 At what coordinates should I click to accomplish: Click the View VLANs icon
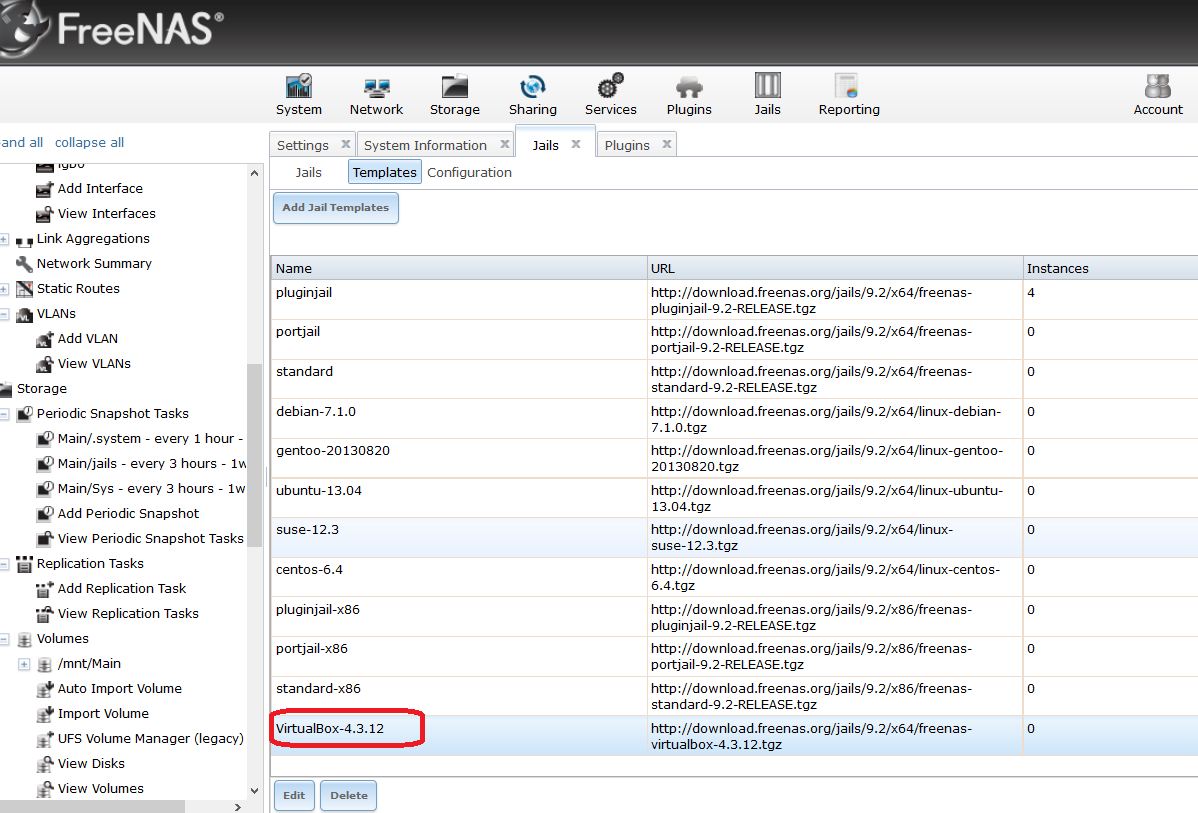[x=45, y=364]
